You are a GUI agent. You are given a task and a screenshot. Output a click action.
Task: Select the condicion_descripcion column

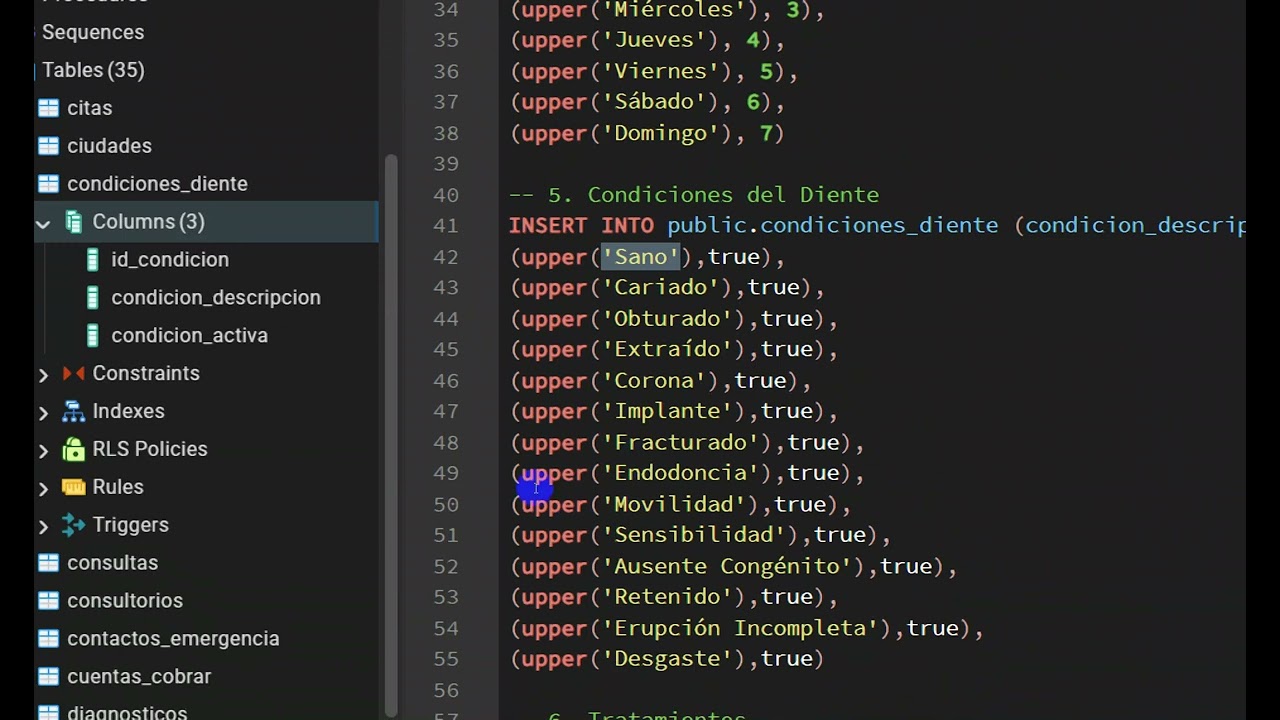tap(216, 298)
